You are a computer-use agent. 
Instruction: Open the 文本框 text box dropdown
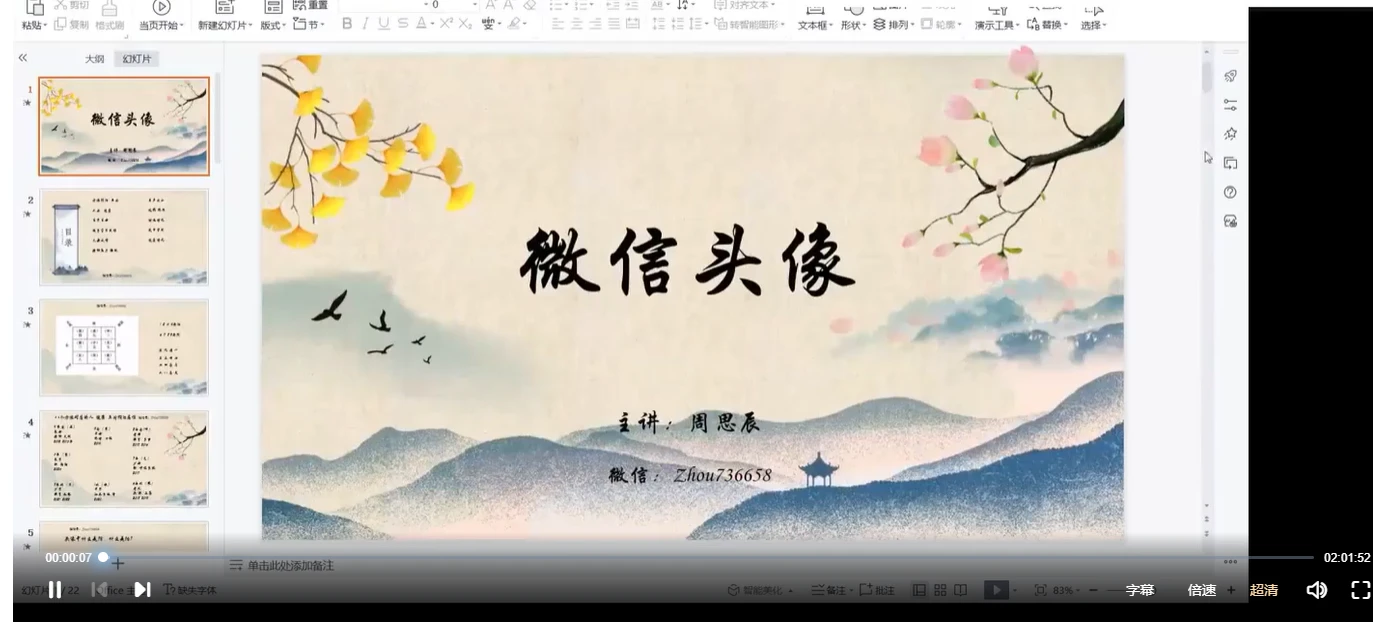click(815, 25)
